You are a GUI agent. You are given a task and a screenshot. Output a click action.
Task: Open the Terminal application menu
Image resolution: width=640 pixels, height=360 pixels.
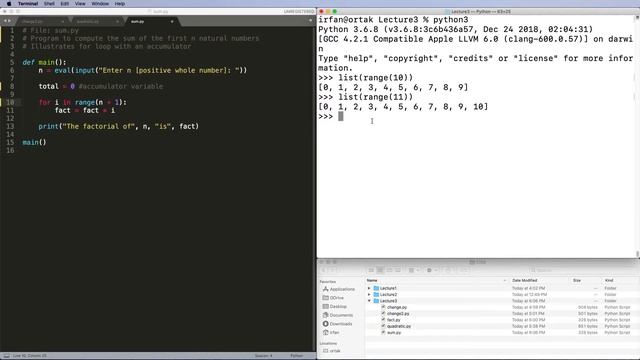pyautogui.click(x=28, y=4)
